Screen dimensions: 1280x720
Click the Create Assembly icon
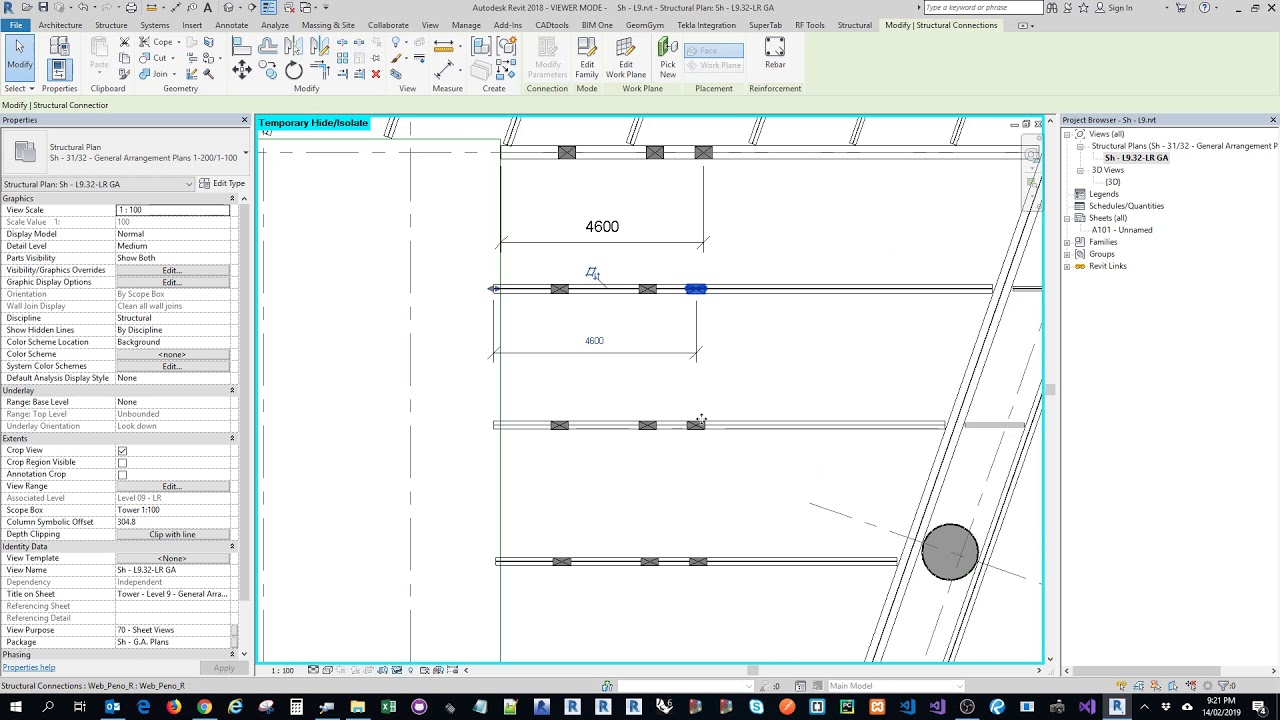481,46
